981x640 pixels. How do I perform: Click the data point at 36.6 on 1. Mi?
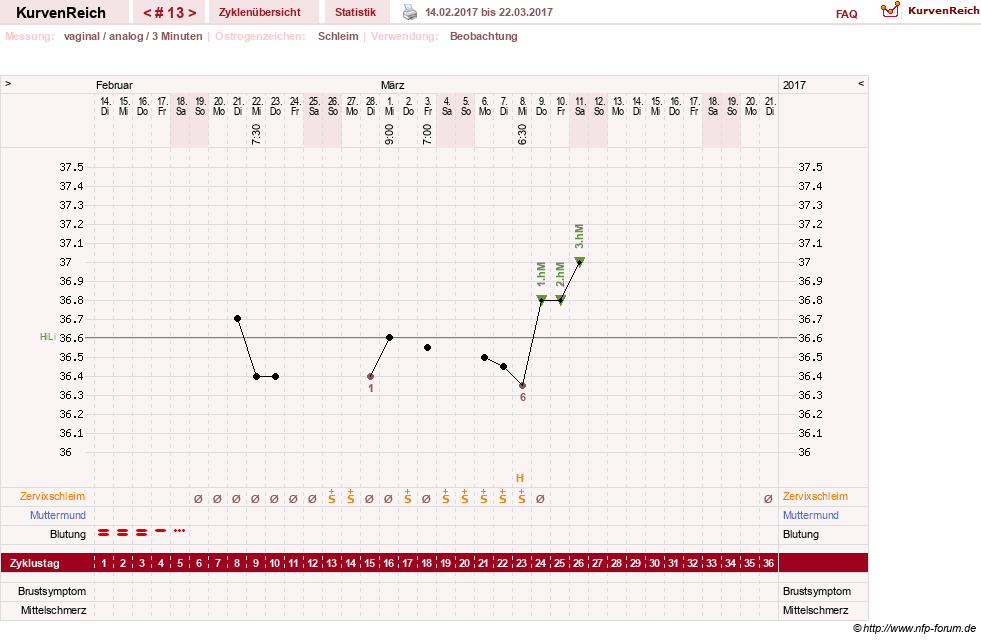[389, 338]
